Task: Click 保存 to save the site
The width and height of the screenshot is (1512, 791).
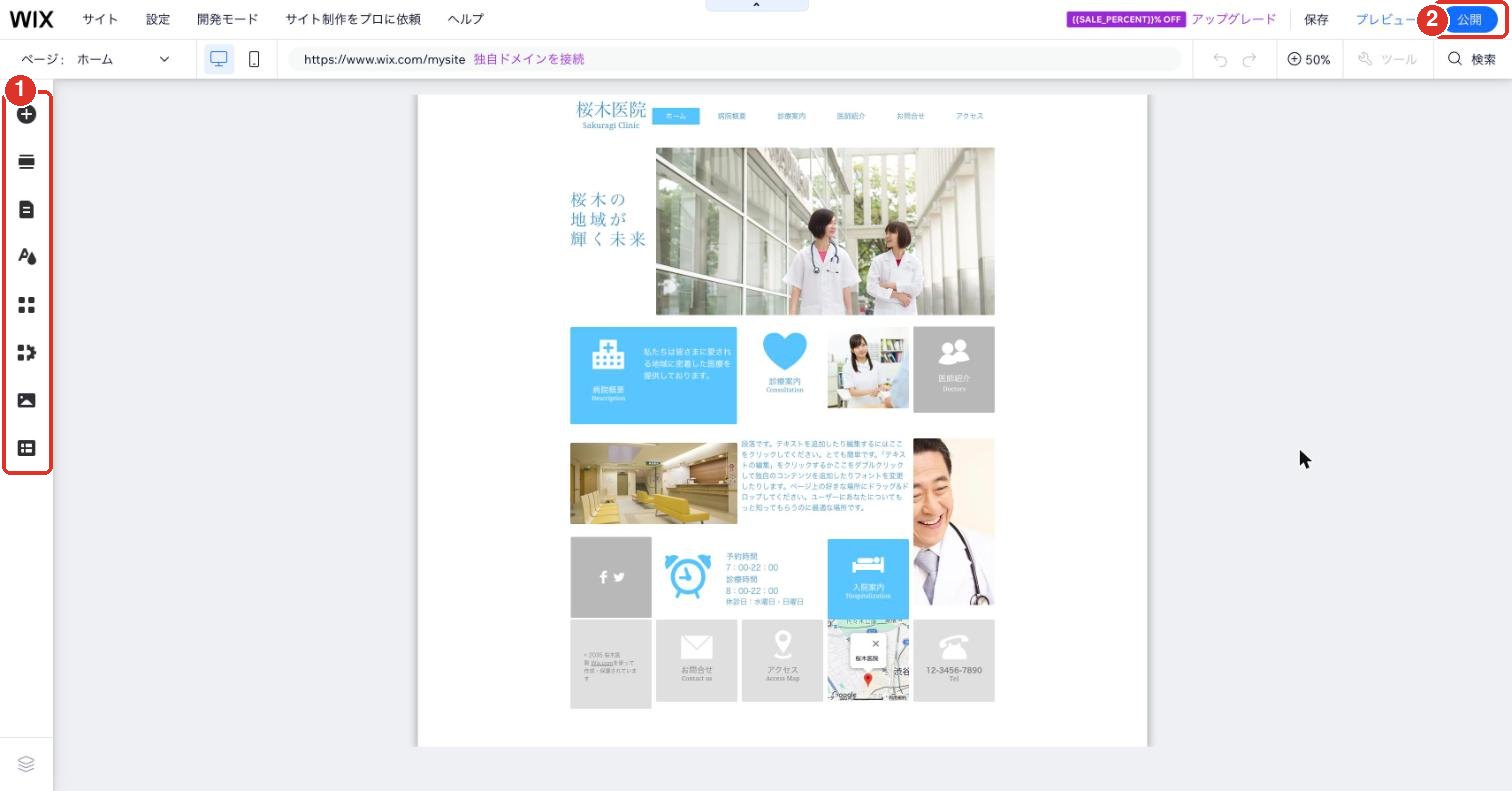Action: click(1316, 19)
